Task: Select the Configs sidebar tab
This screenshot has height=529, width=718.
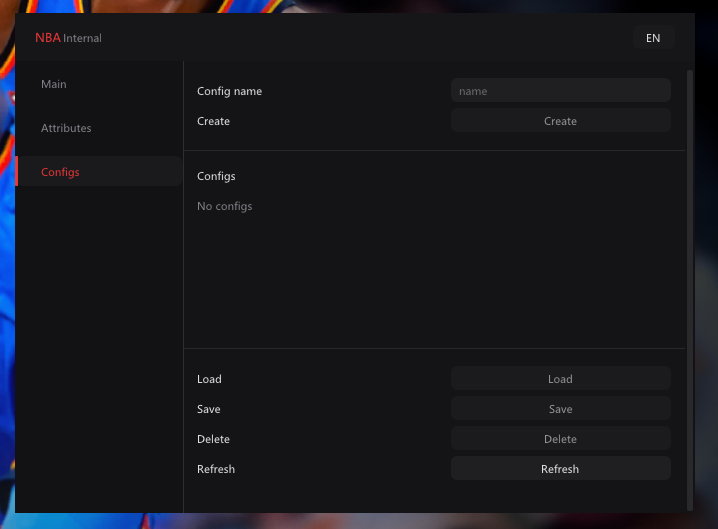Action: pos(99,172)
